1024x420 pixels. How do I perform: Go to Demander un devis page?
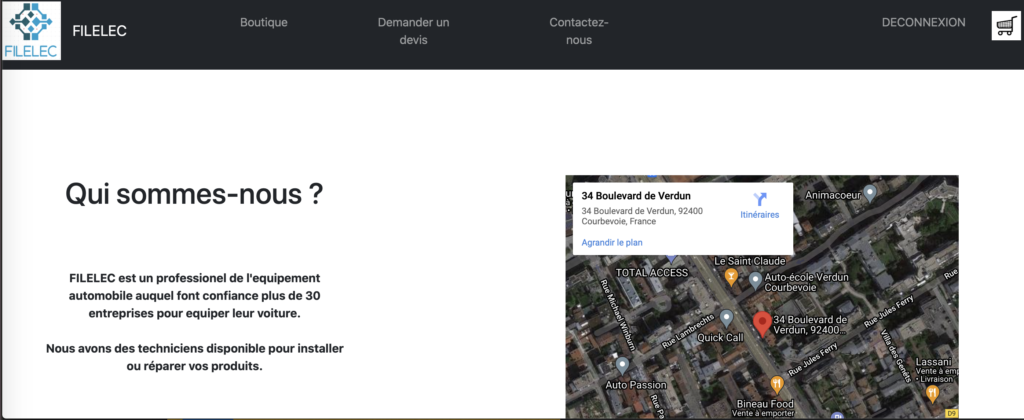click(x=414, y=31)
